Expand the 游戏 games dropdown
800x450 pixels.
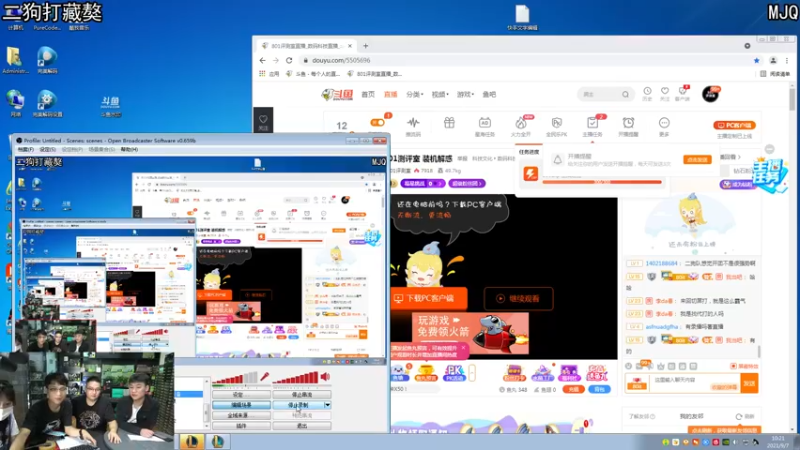tap(465, 94)
